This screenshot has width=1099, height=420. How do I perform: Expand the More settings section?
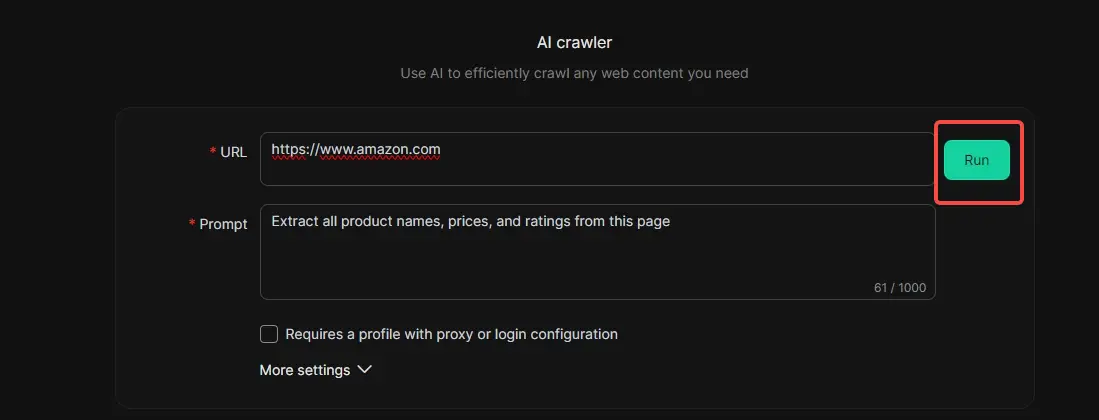[305, 370]
